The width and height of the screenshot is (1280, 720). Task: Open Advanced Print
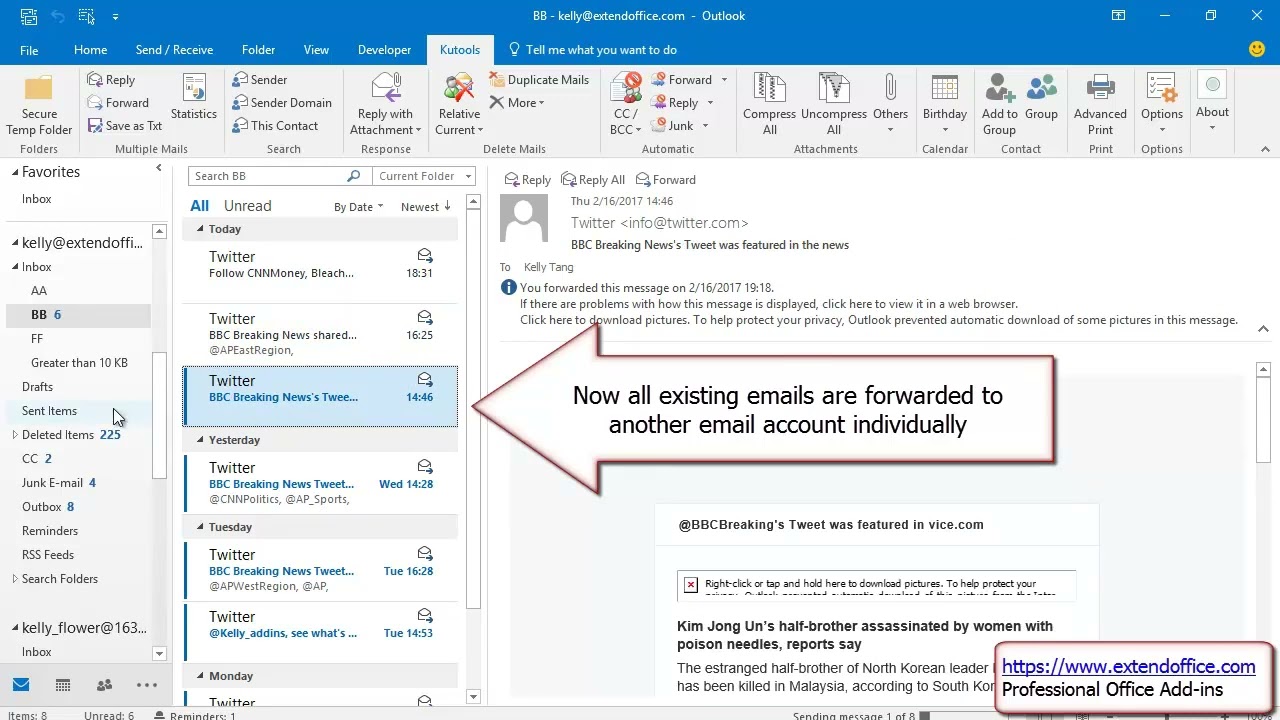coord(1100,105)
